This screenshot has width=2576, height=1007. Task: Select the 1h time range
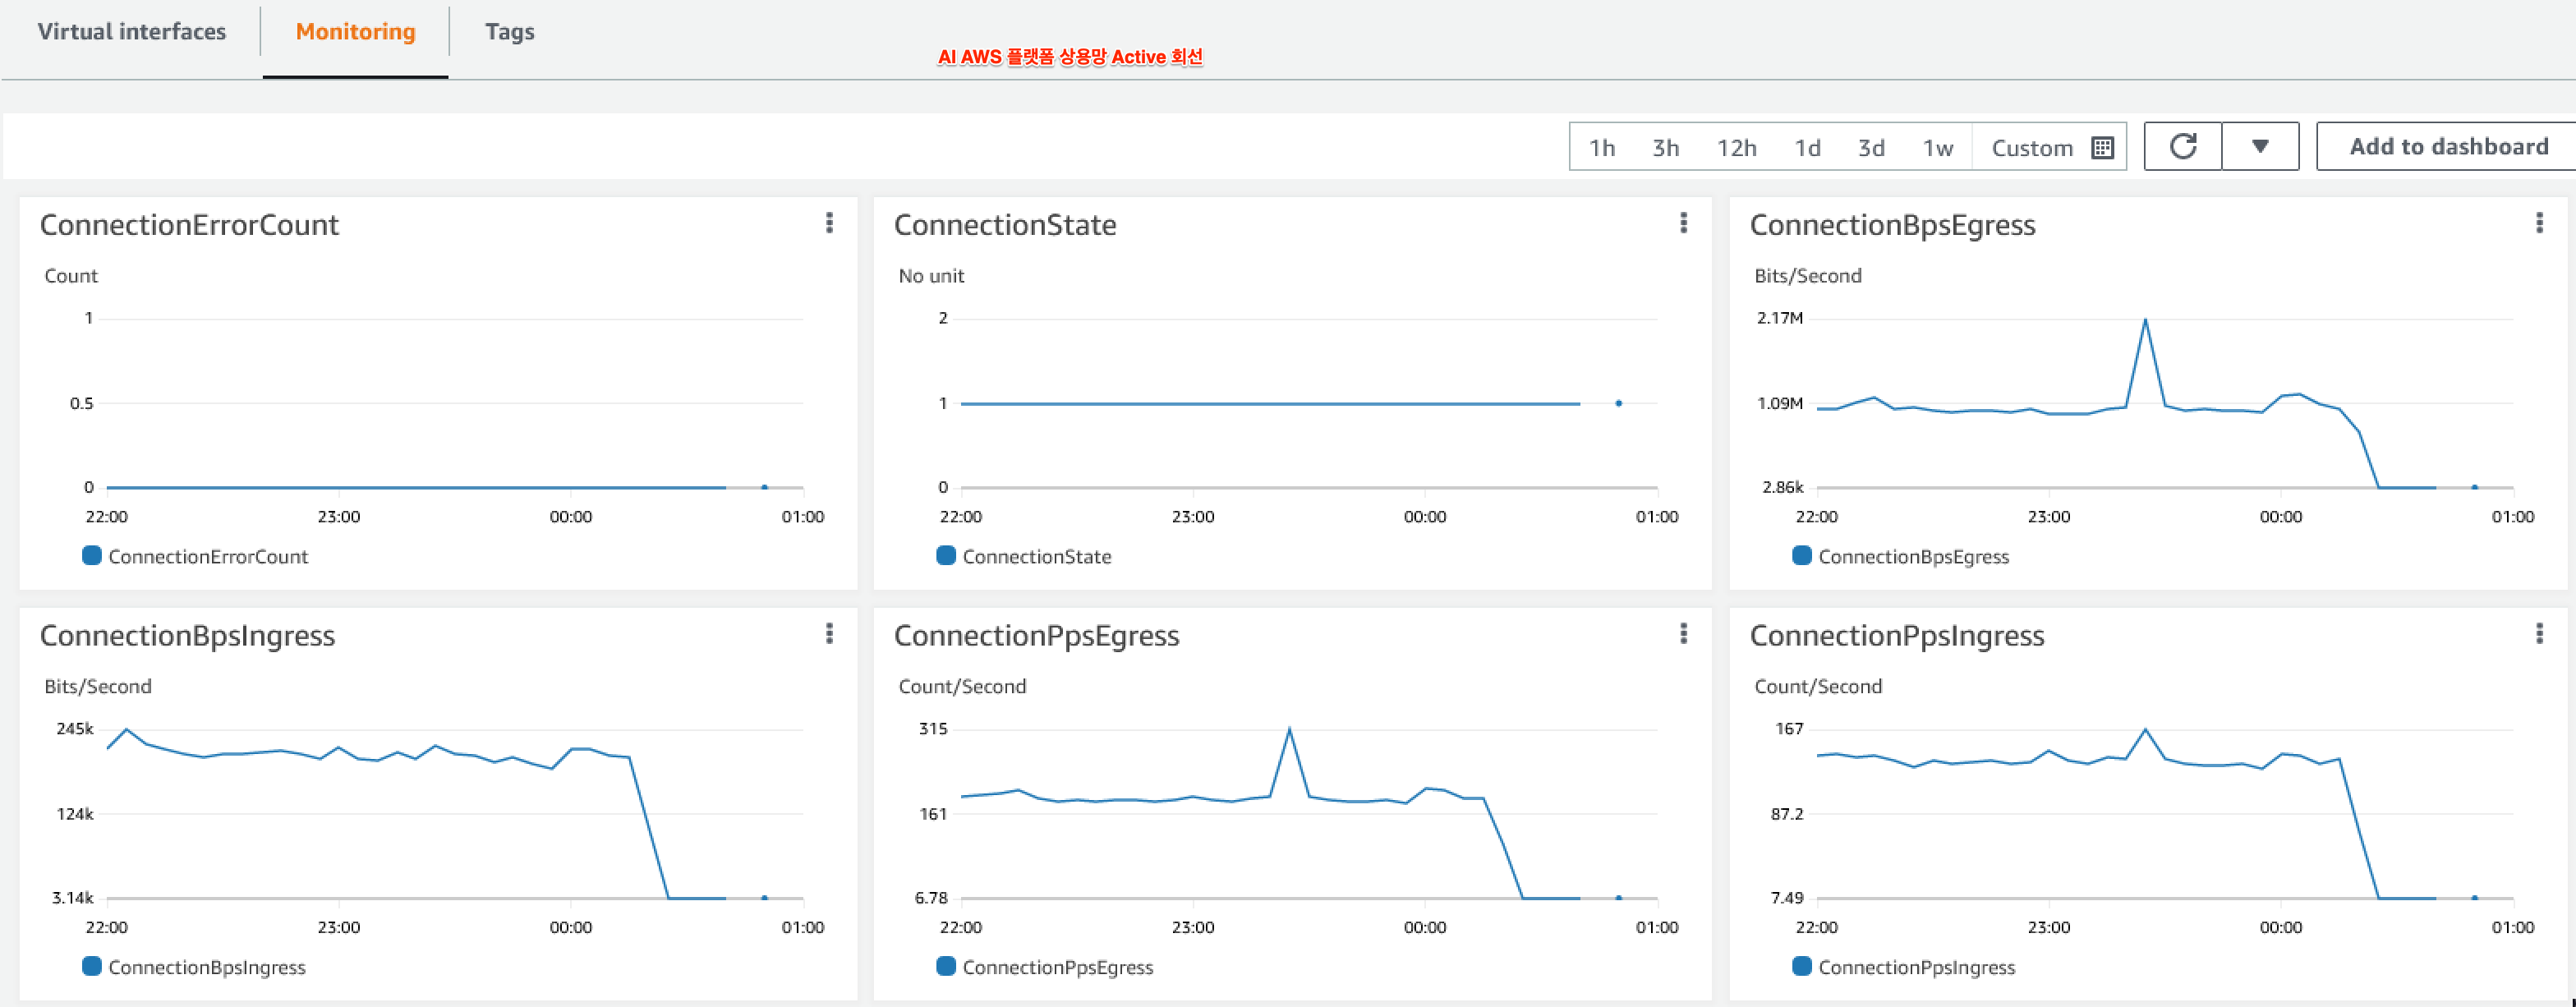click(1601, 148)
